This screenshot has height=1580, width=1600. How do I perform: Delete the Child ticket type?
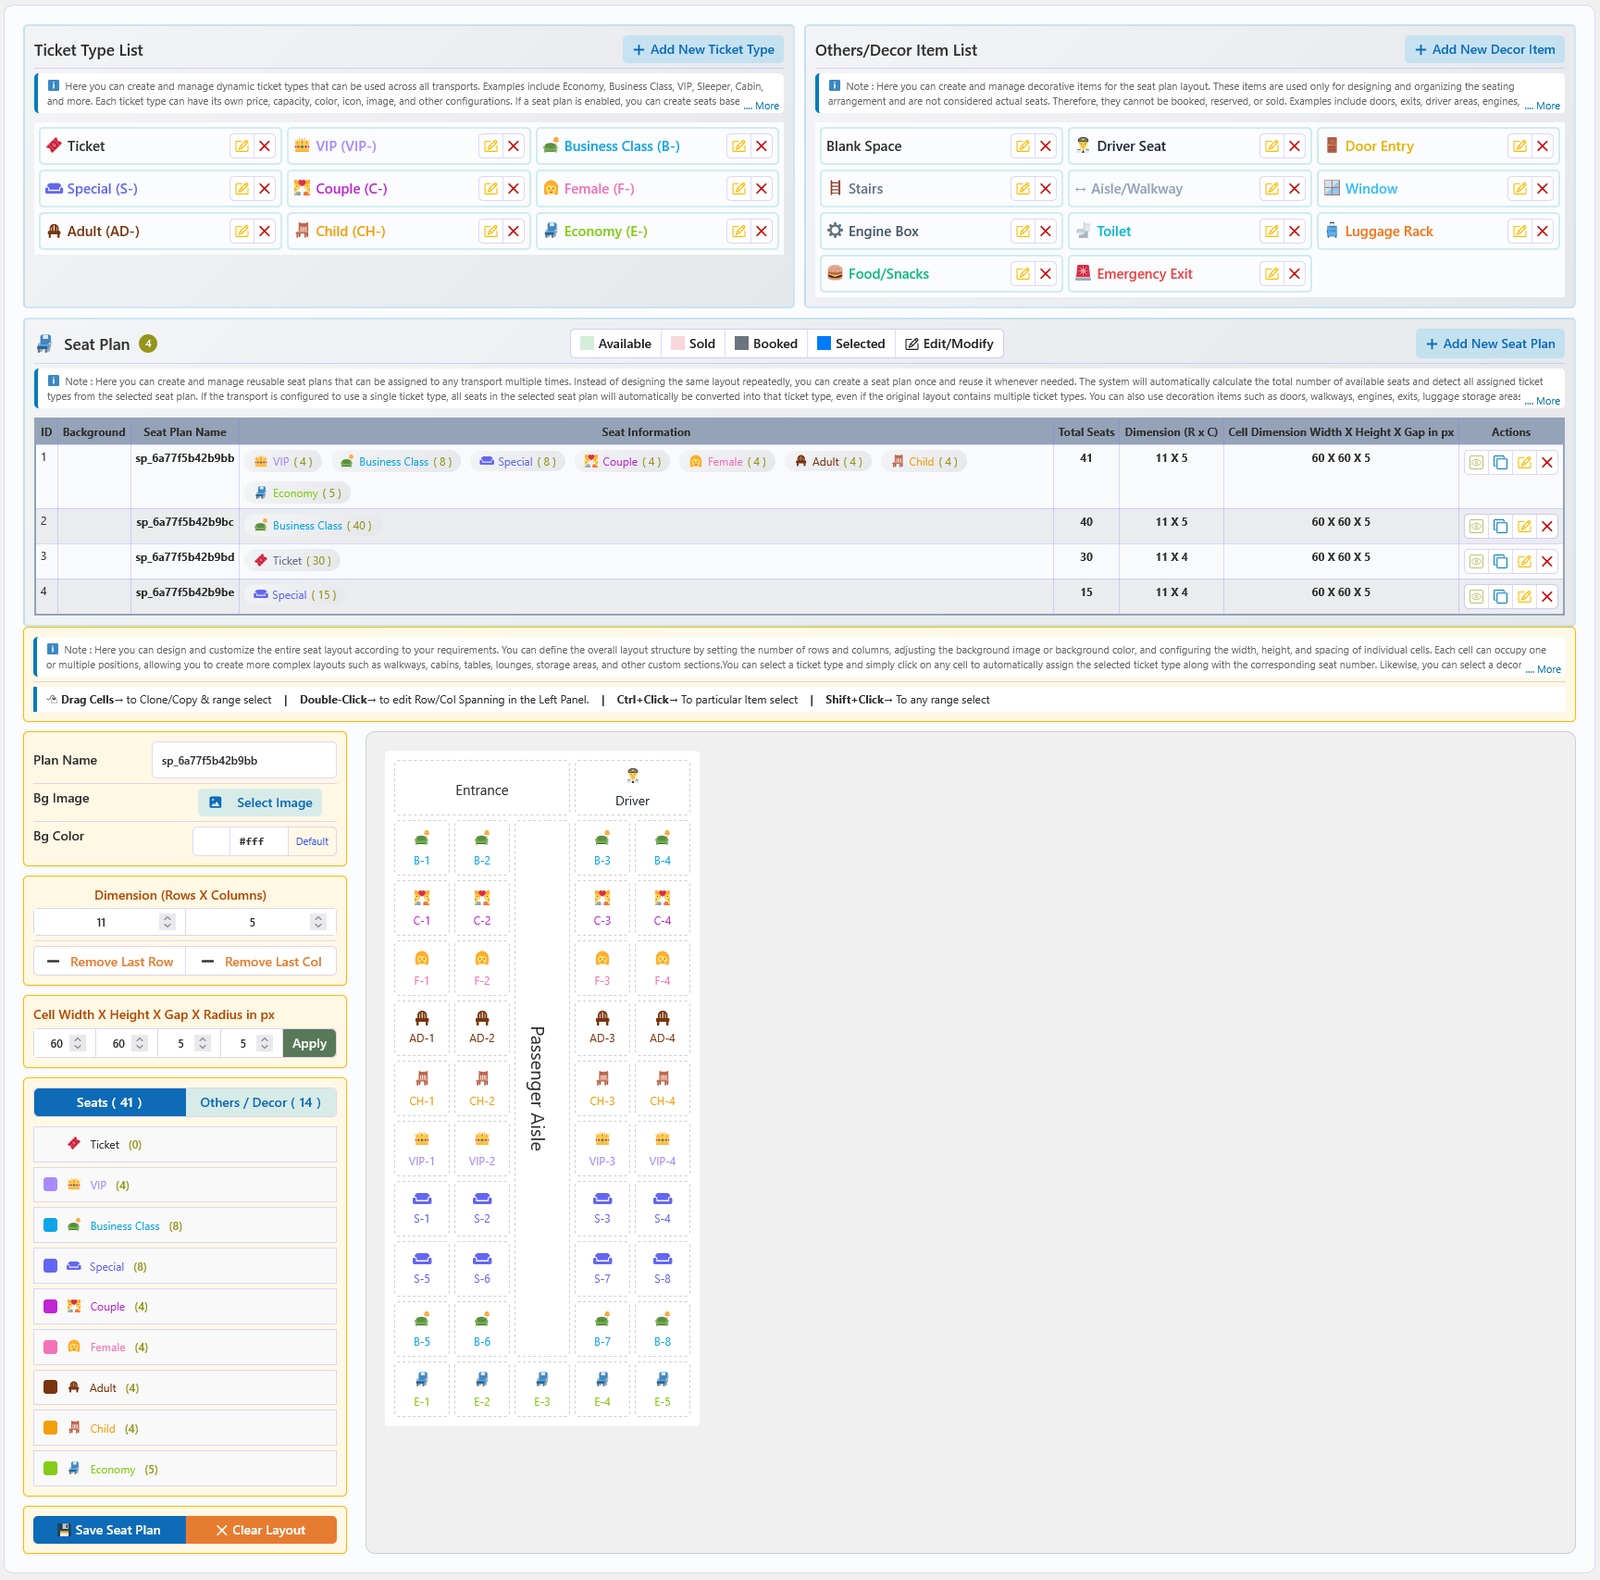(513, 231)
